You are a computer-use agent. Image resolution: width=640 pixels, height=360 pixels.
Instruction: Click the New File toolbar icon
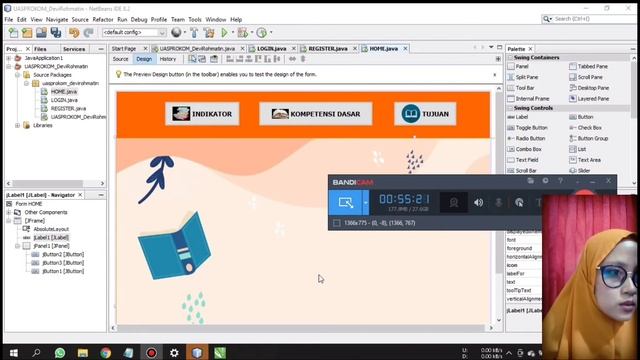[13, 33]
